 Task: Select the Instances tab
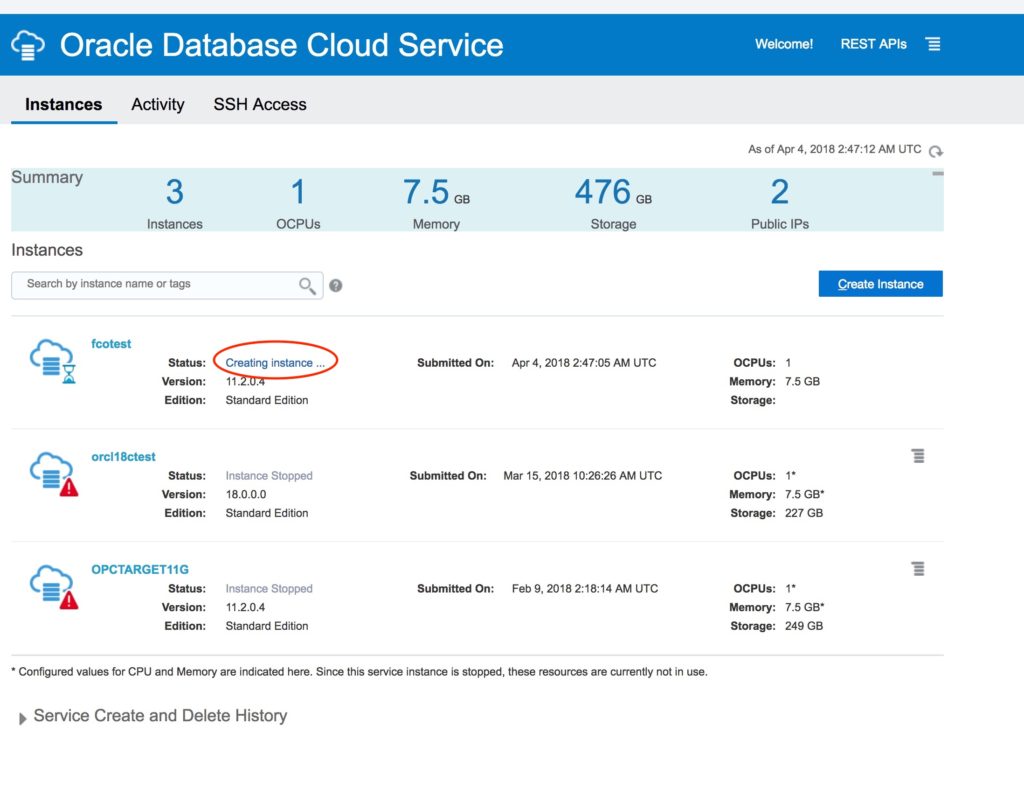tap(63, 104)
